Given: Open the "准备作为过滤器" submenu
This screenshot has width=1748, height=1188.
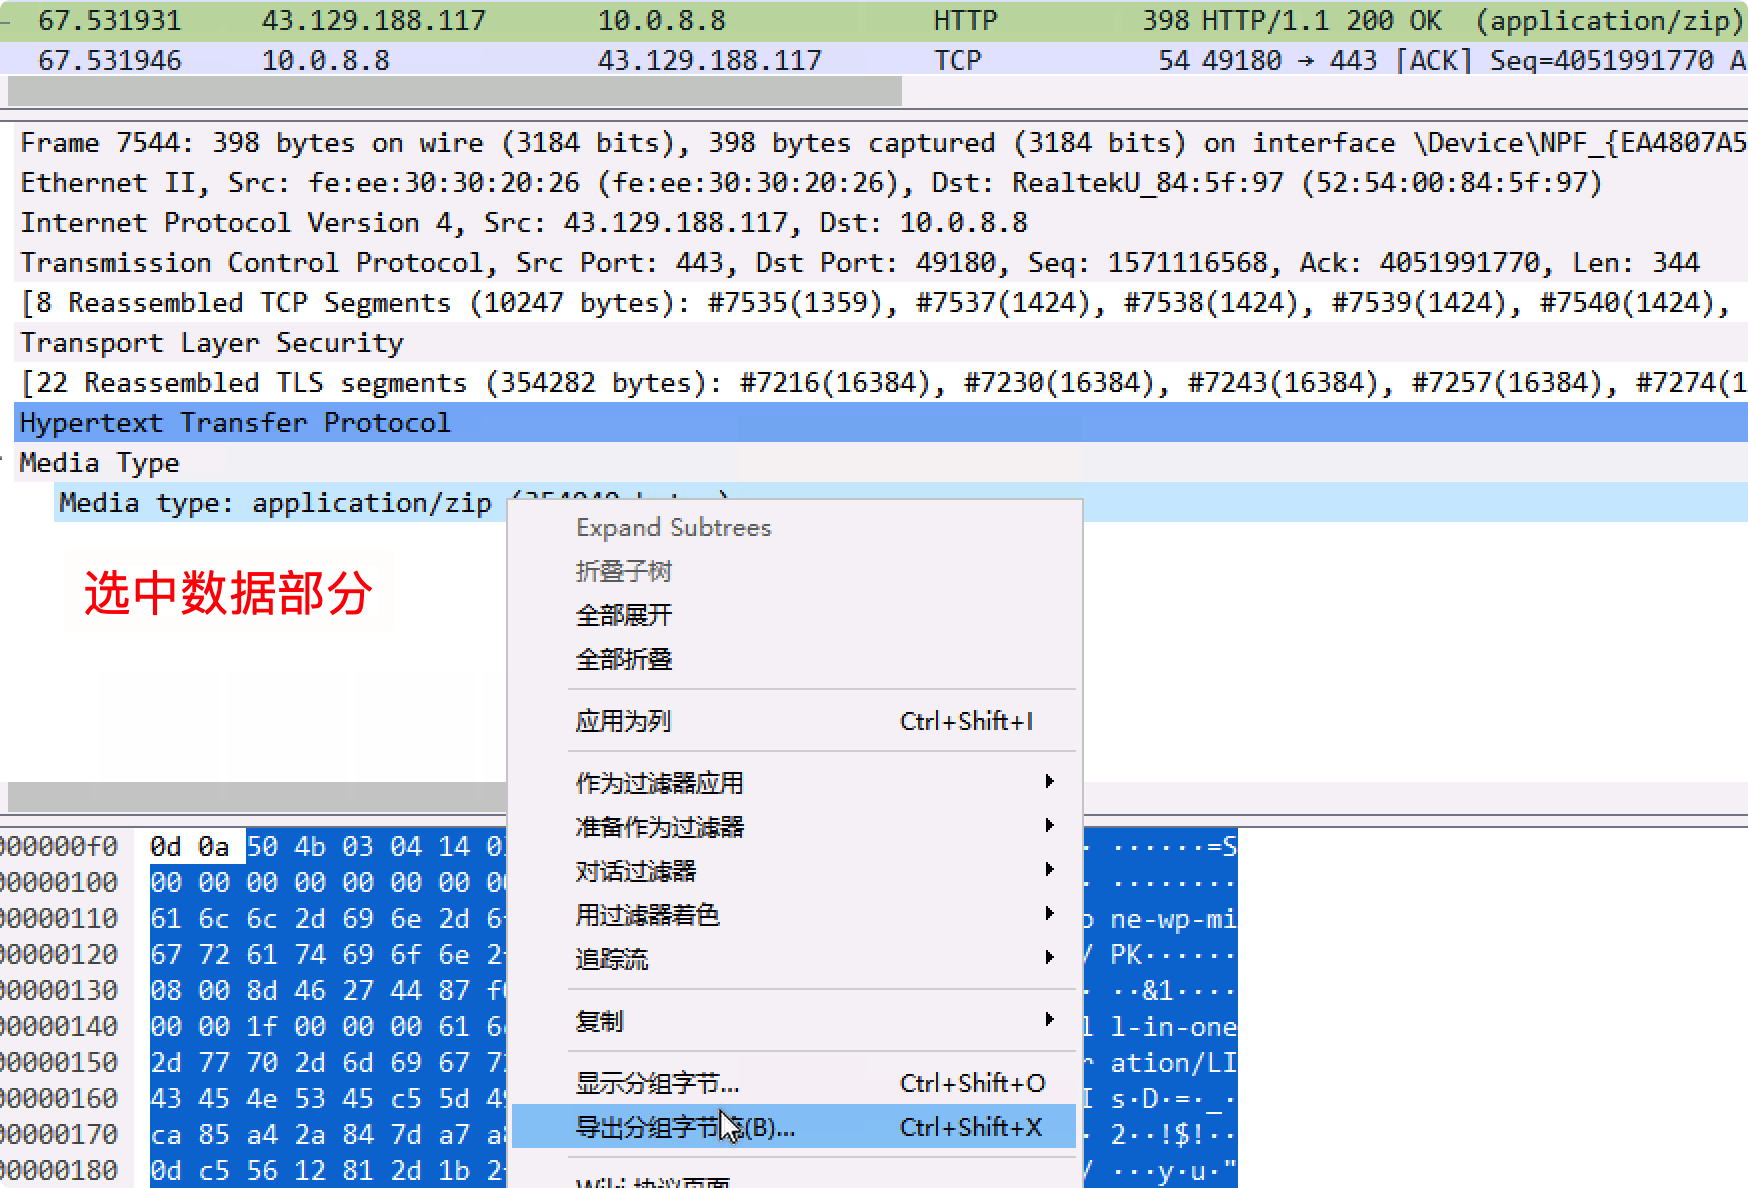Looking at the screenshot, I should (660, 827).
